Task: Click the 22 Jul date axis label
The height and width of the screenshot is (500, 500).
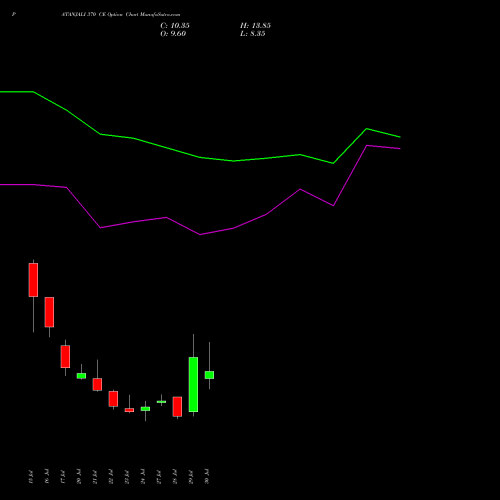Action: click(111, 477)
